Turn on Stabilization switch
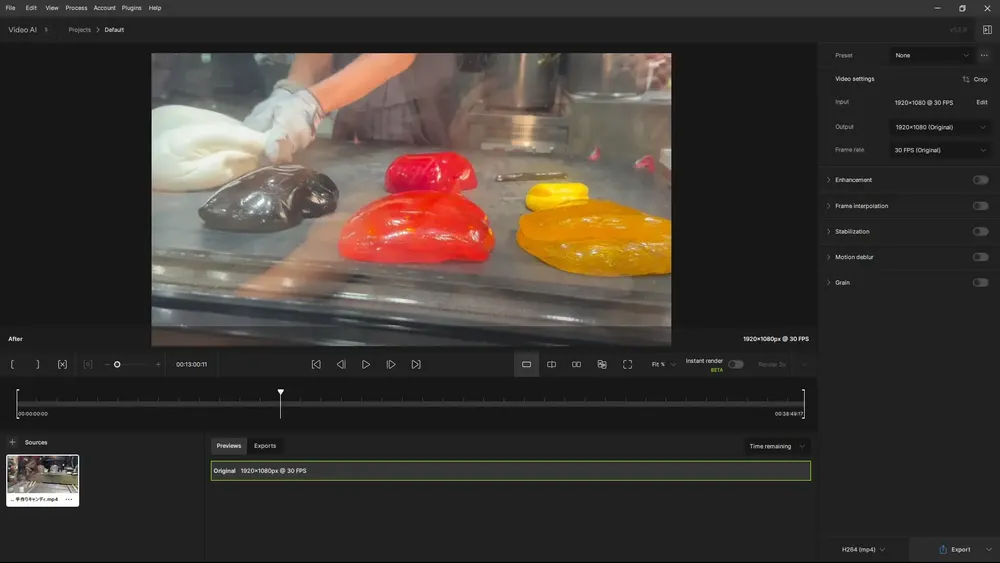Image resolution: width=1000 pixels, height=563 pixels. tap(980, 232)
